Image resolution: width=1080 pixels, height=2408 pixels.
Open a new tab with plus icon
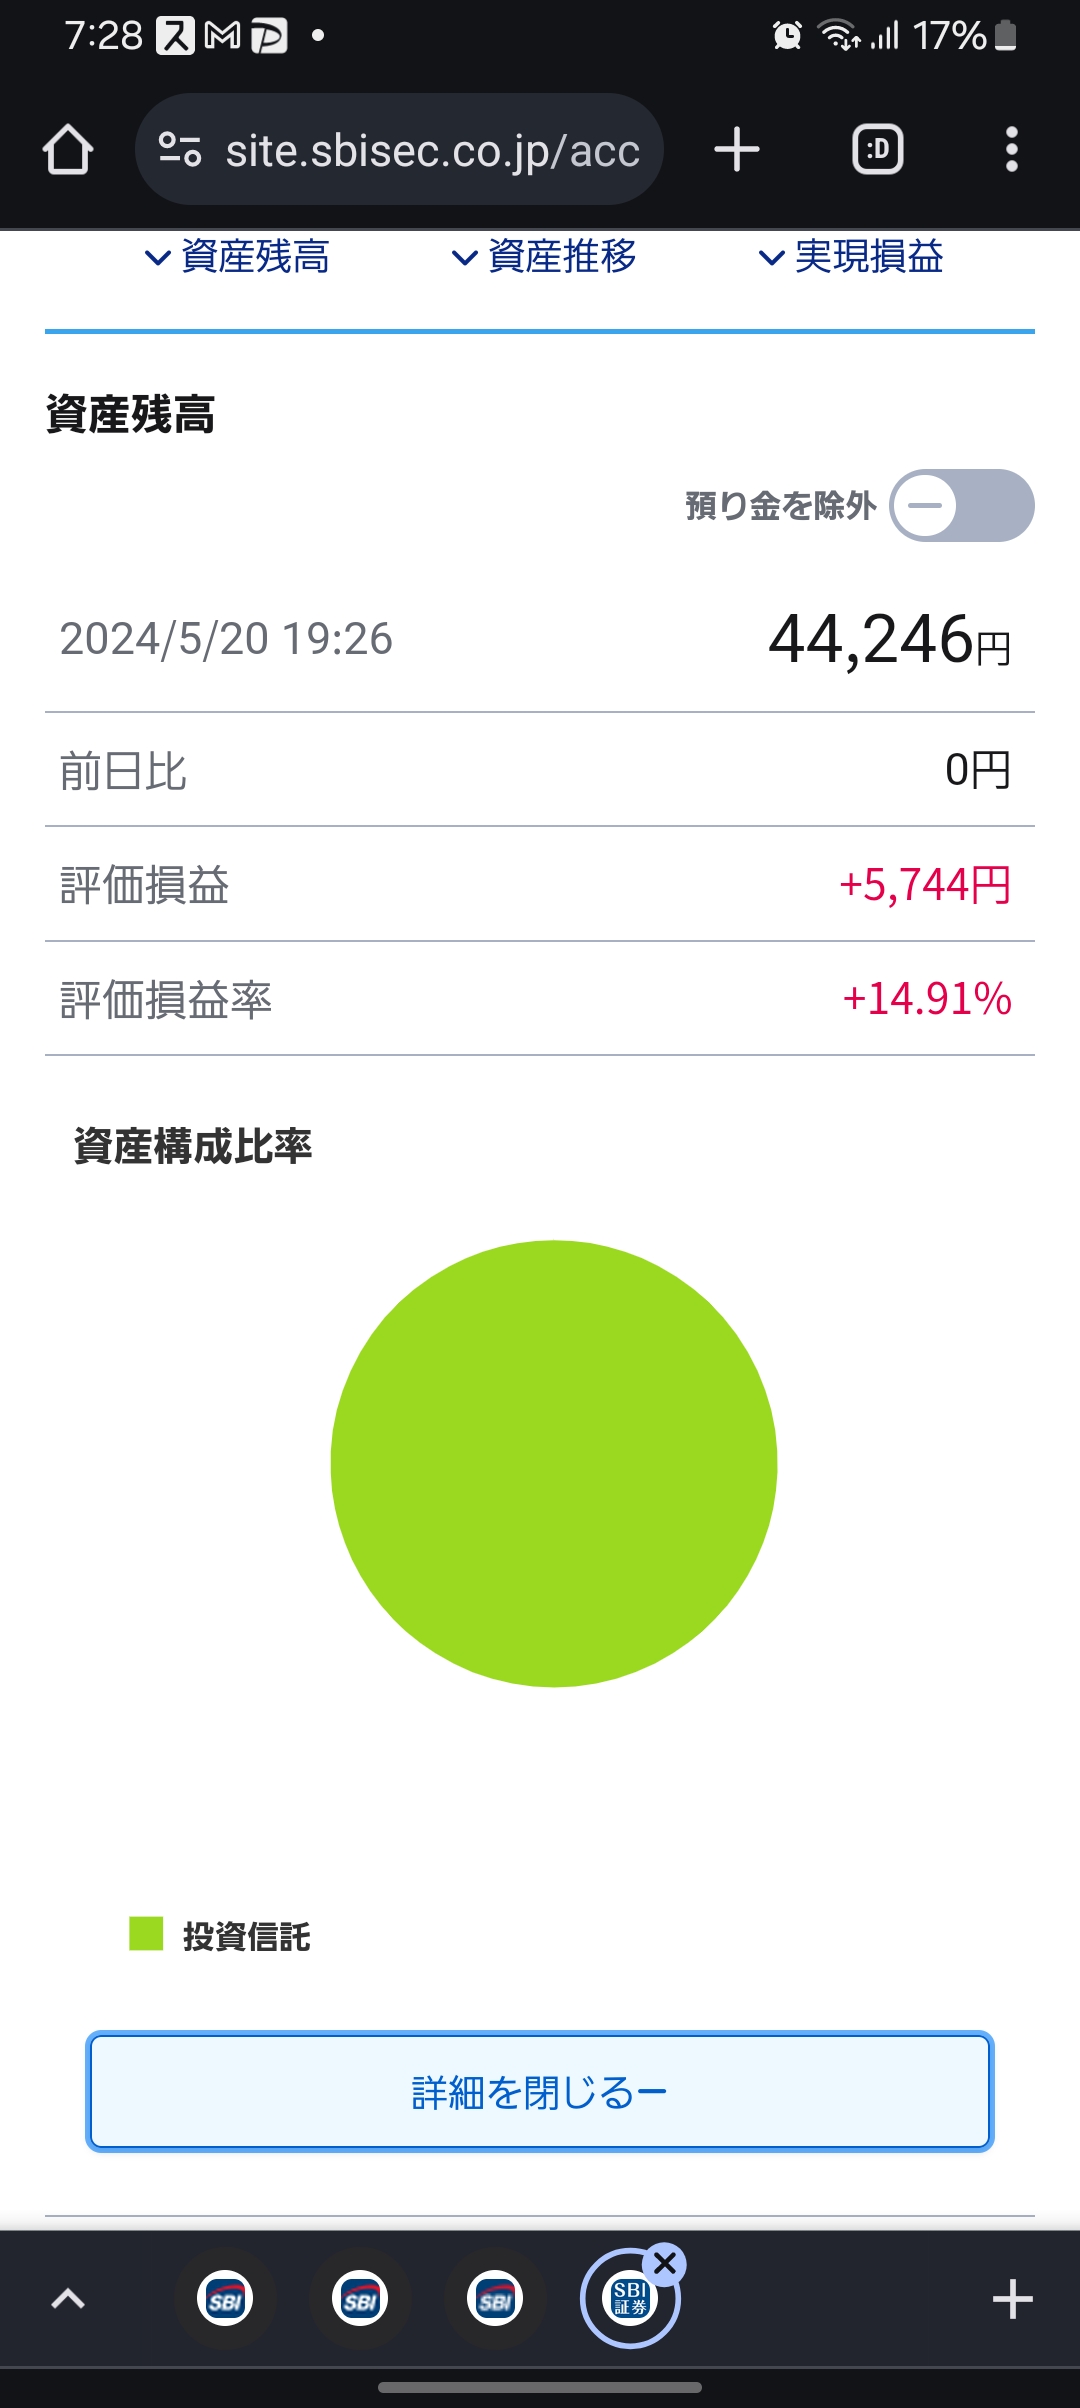click(737, 150)
